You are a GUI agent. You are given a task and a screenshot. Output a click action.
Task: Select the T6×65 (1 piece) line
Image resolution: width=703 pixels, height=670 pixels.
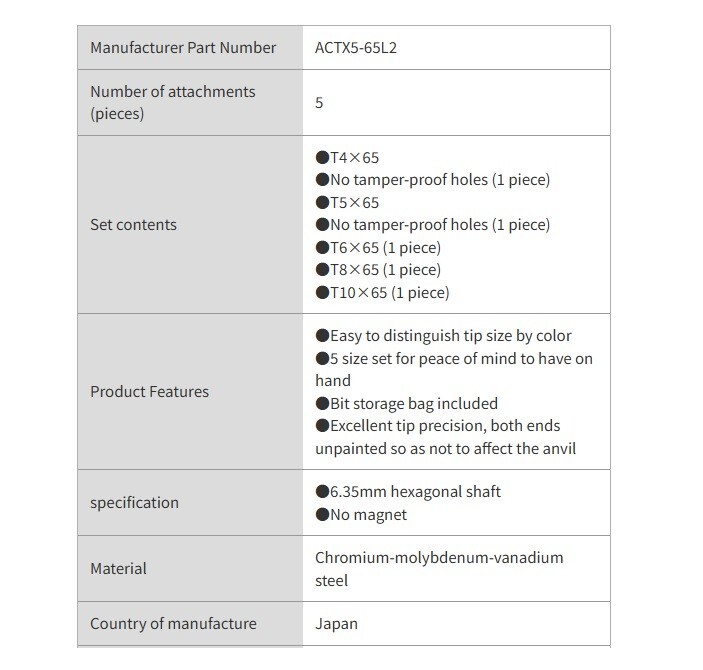378,247
